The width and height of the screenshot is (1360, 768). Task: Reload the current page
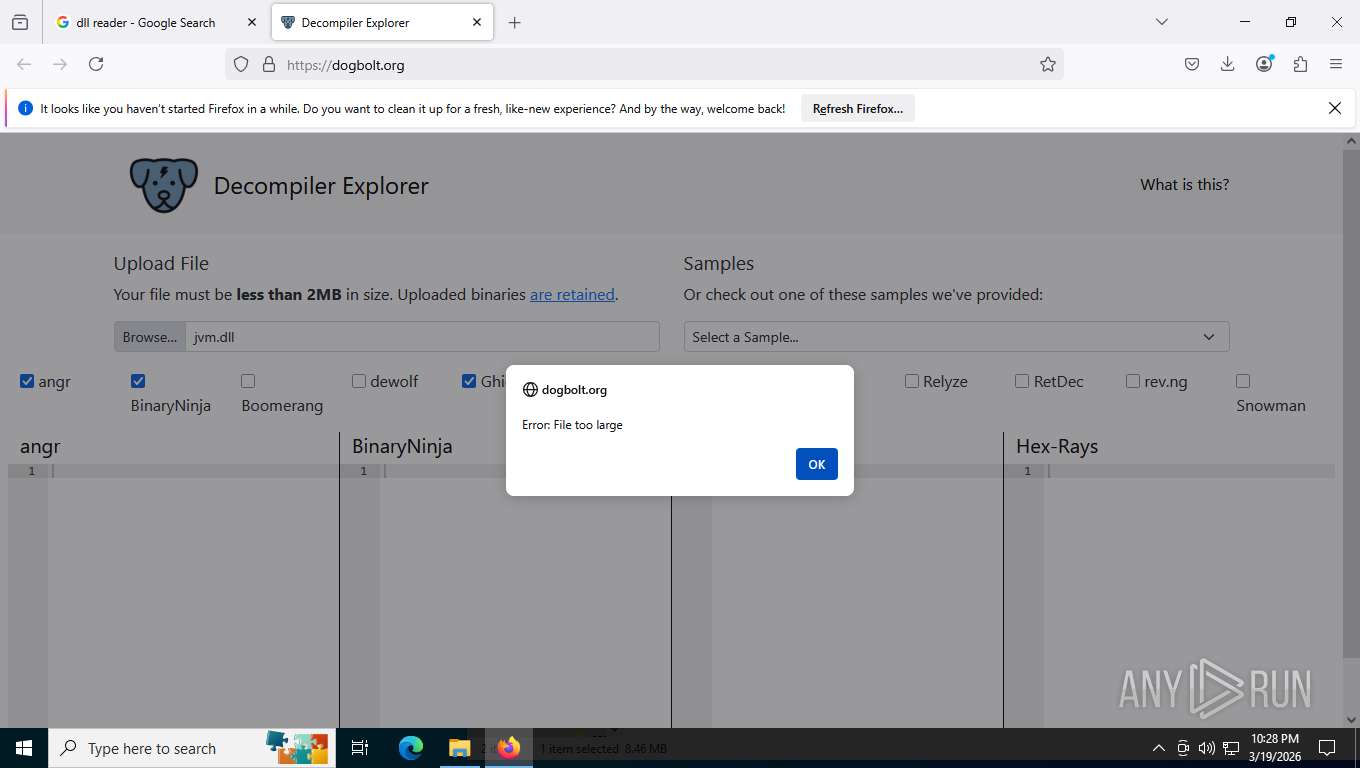point(96,64)
